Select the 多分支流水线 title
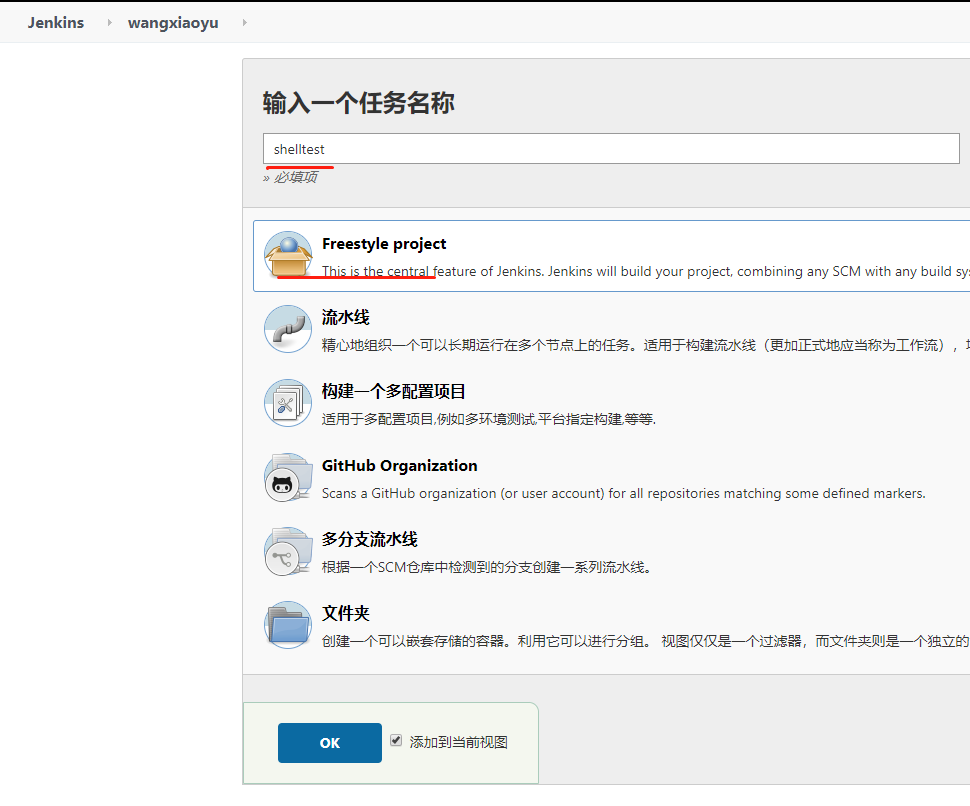Screen dimensions: 970x806 369,539
